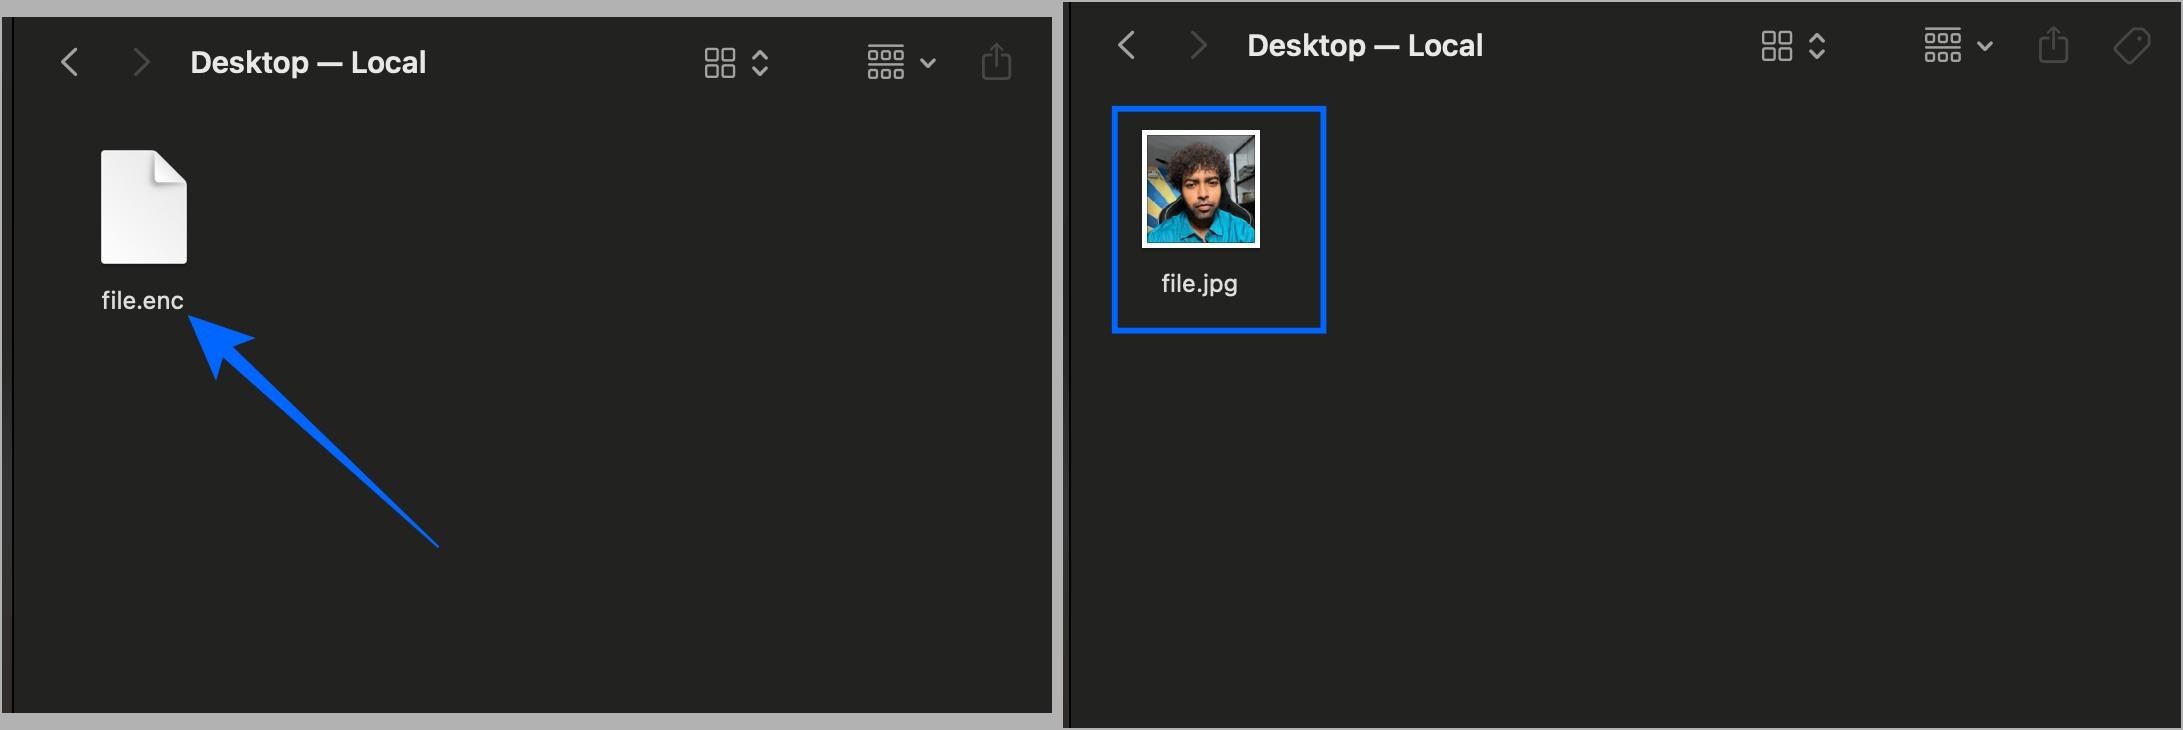Expand group-by chevron in file.enc window
2183x730 pixels.
pyautogui.click(x=928, y=63)
